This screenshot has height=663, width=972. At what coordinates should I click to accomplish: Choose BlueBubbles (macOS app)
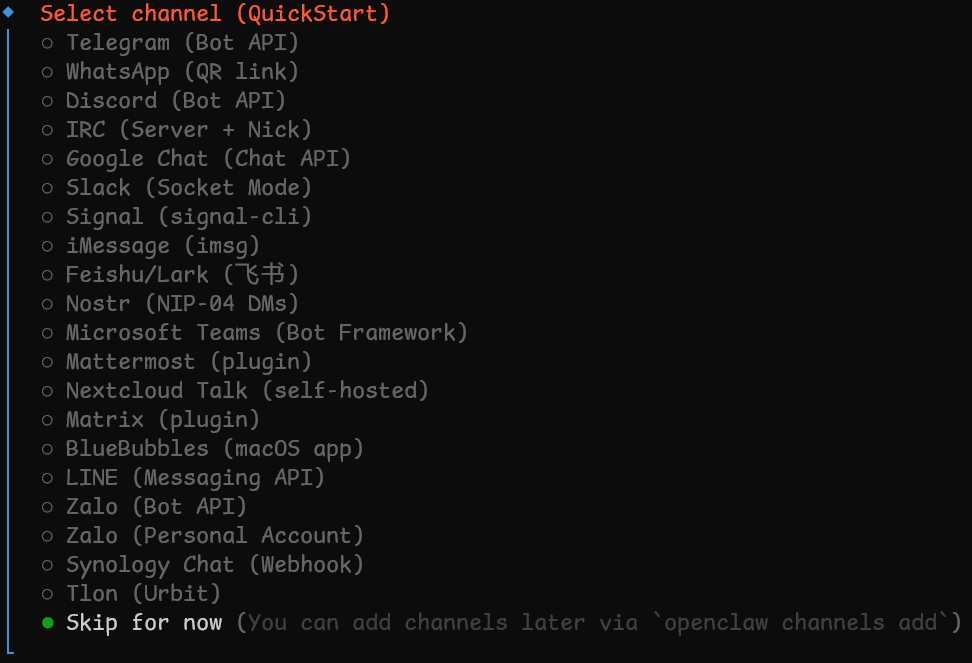214,449
